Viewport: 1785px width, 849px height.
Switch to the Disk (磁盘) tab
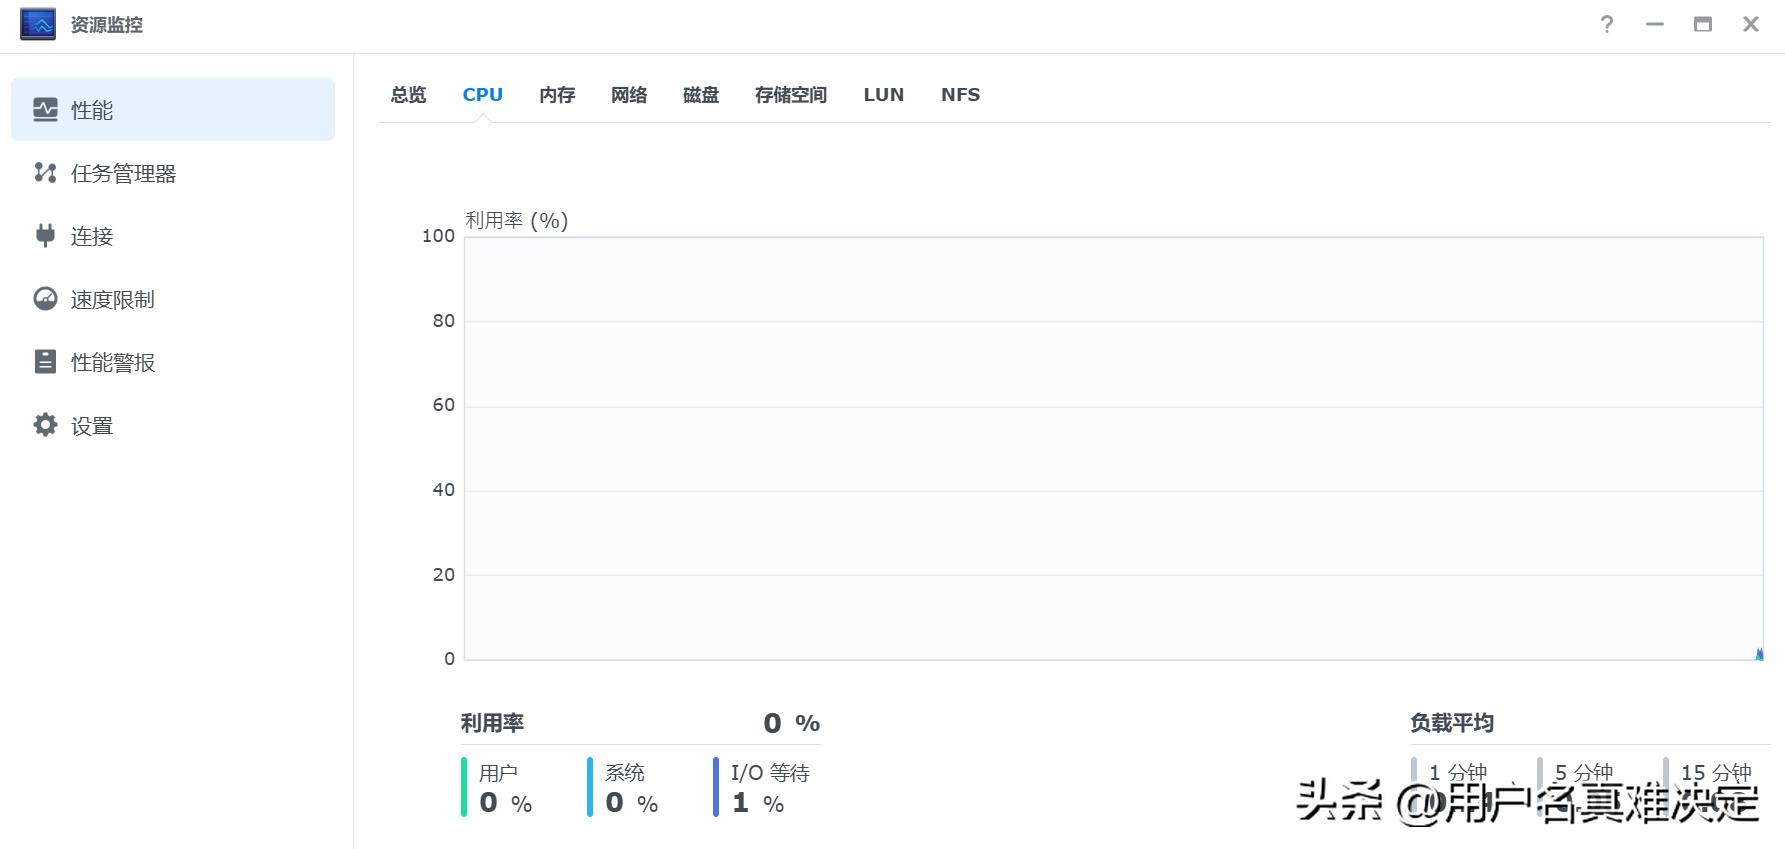point(701,95)
